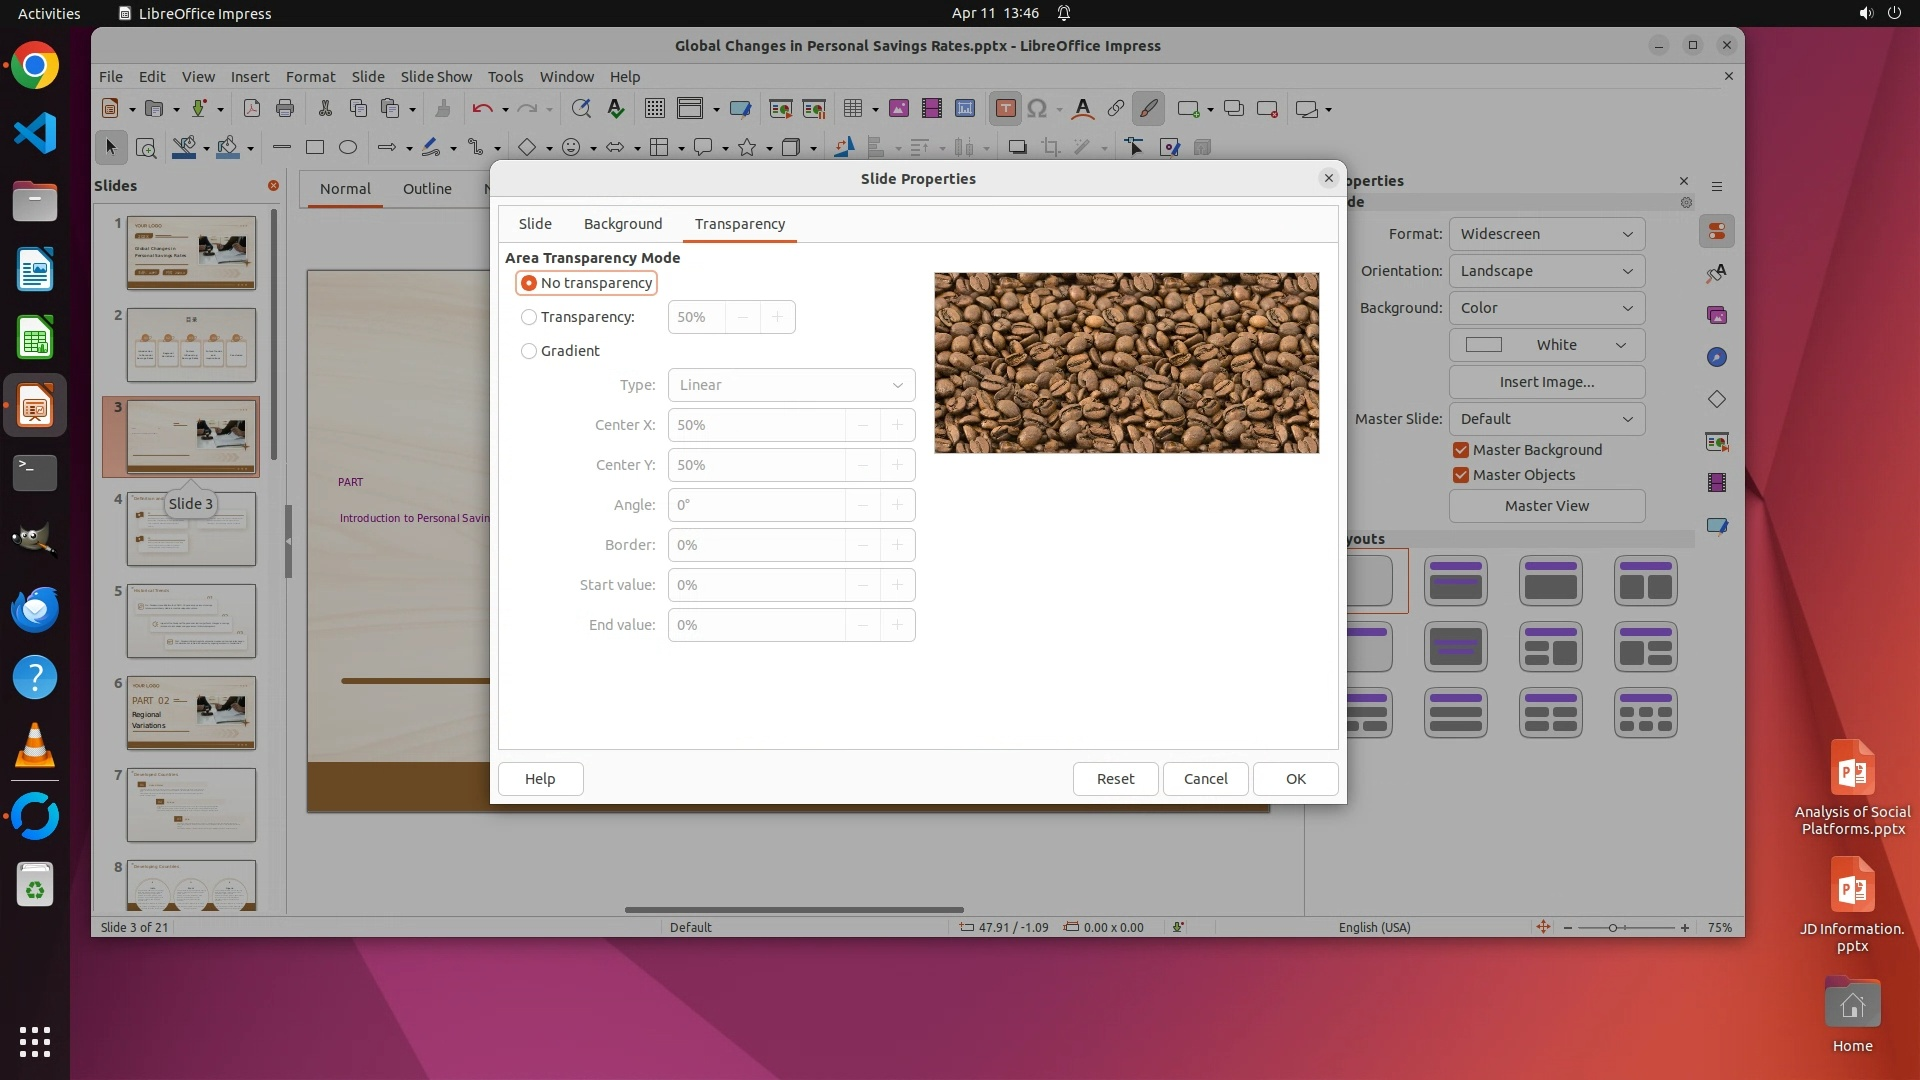This screenshot has width=1920, height=1080.
Task: Click the Fontwork text icon
Action: coord(1082,109)
